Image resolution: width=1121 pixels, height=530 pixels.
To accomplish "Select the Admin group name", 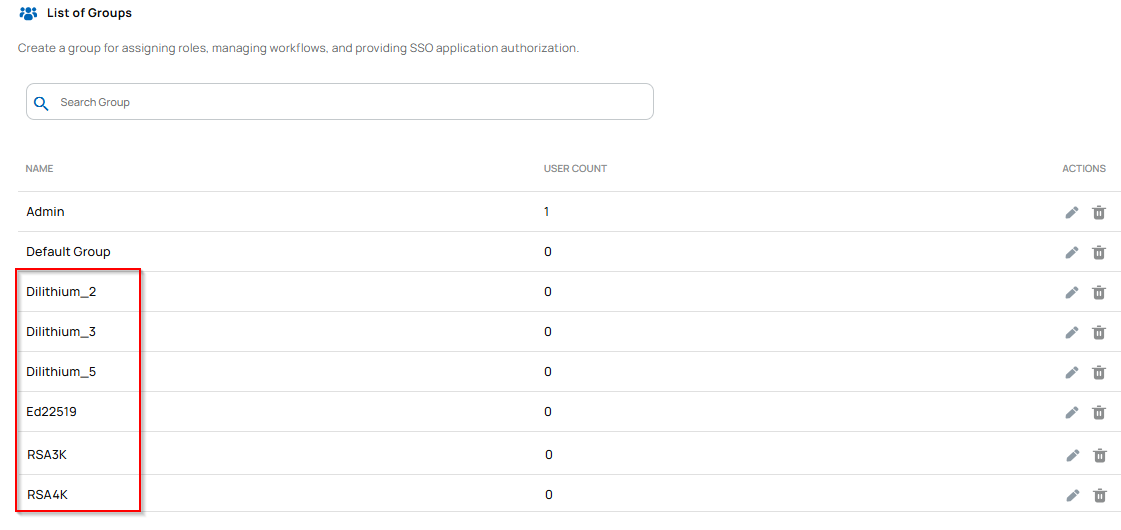I will click(x=45, y=212).
